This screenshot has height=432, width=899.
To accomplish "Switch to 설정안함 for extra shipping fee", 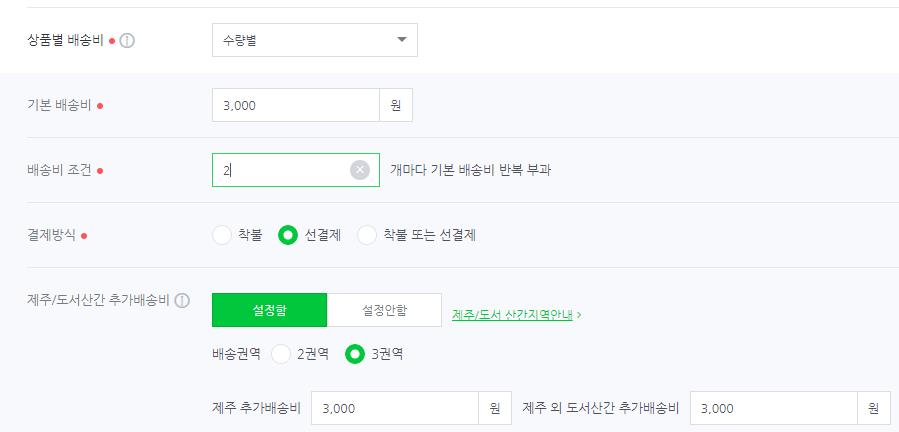I will 384,310.
